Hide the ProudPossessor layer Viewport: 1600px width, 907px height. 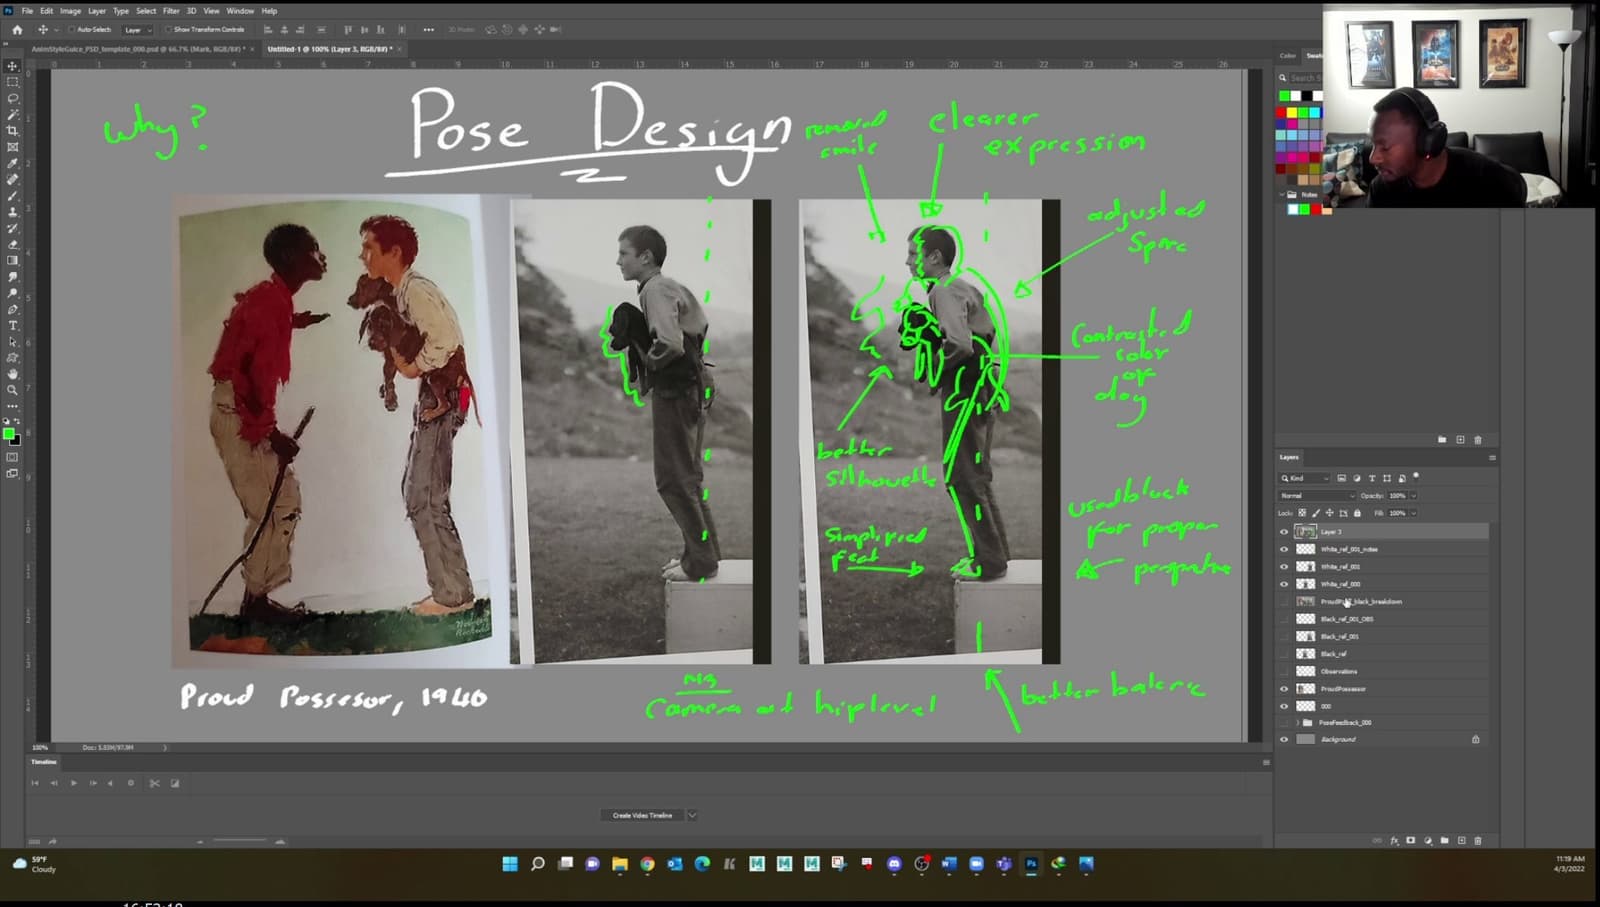(x=1284, y=689)
